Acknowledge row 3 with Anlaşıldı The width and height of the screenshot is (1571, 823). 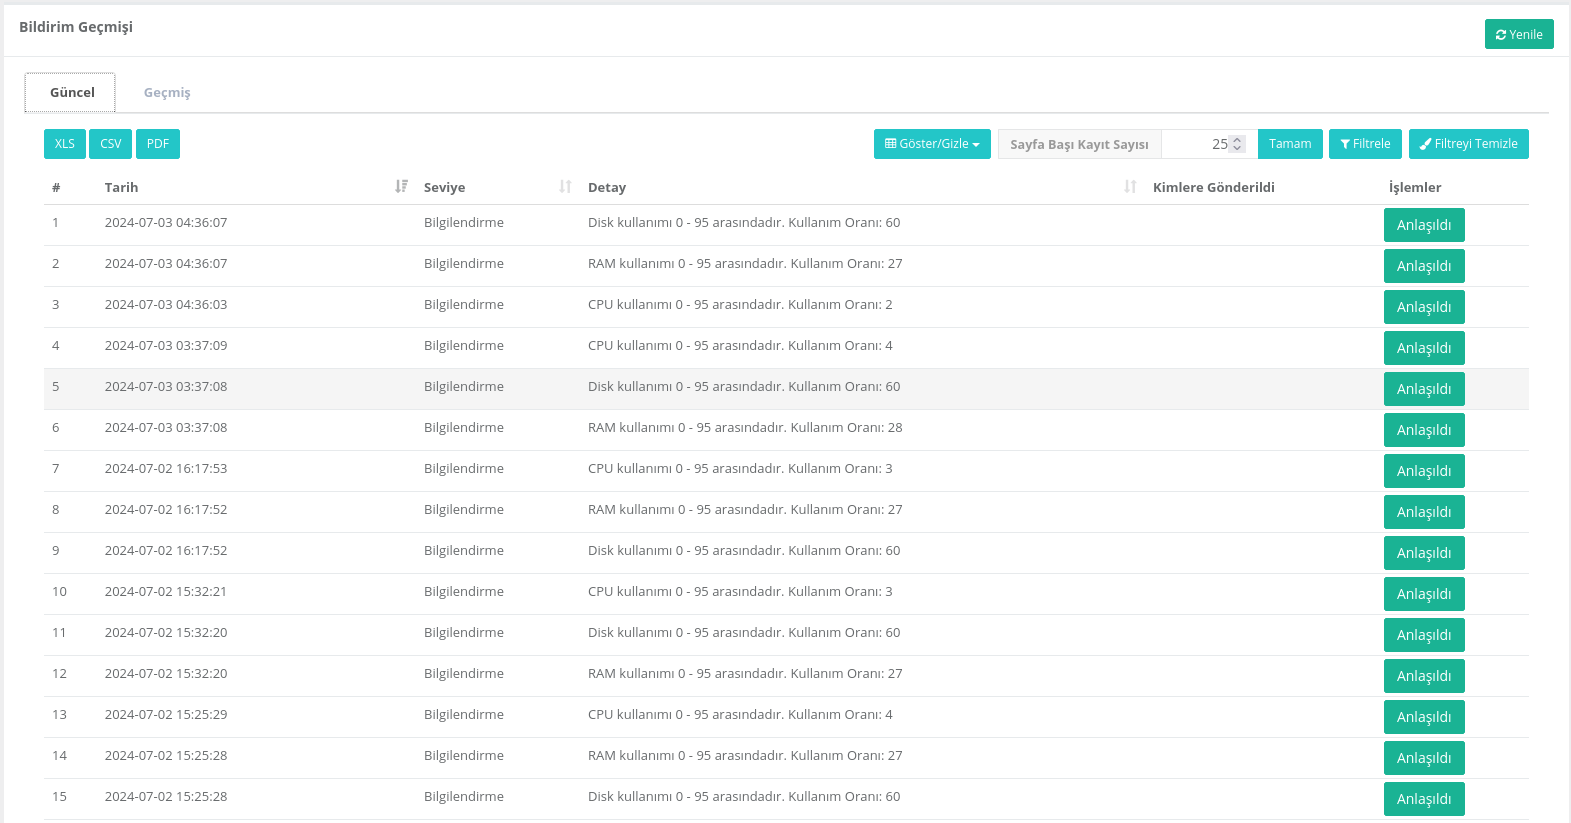click(1424, 307)
